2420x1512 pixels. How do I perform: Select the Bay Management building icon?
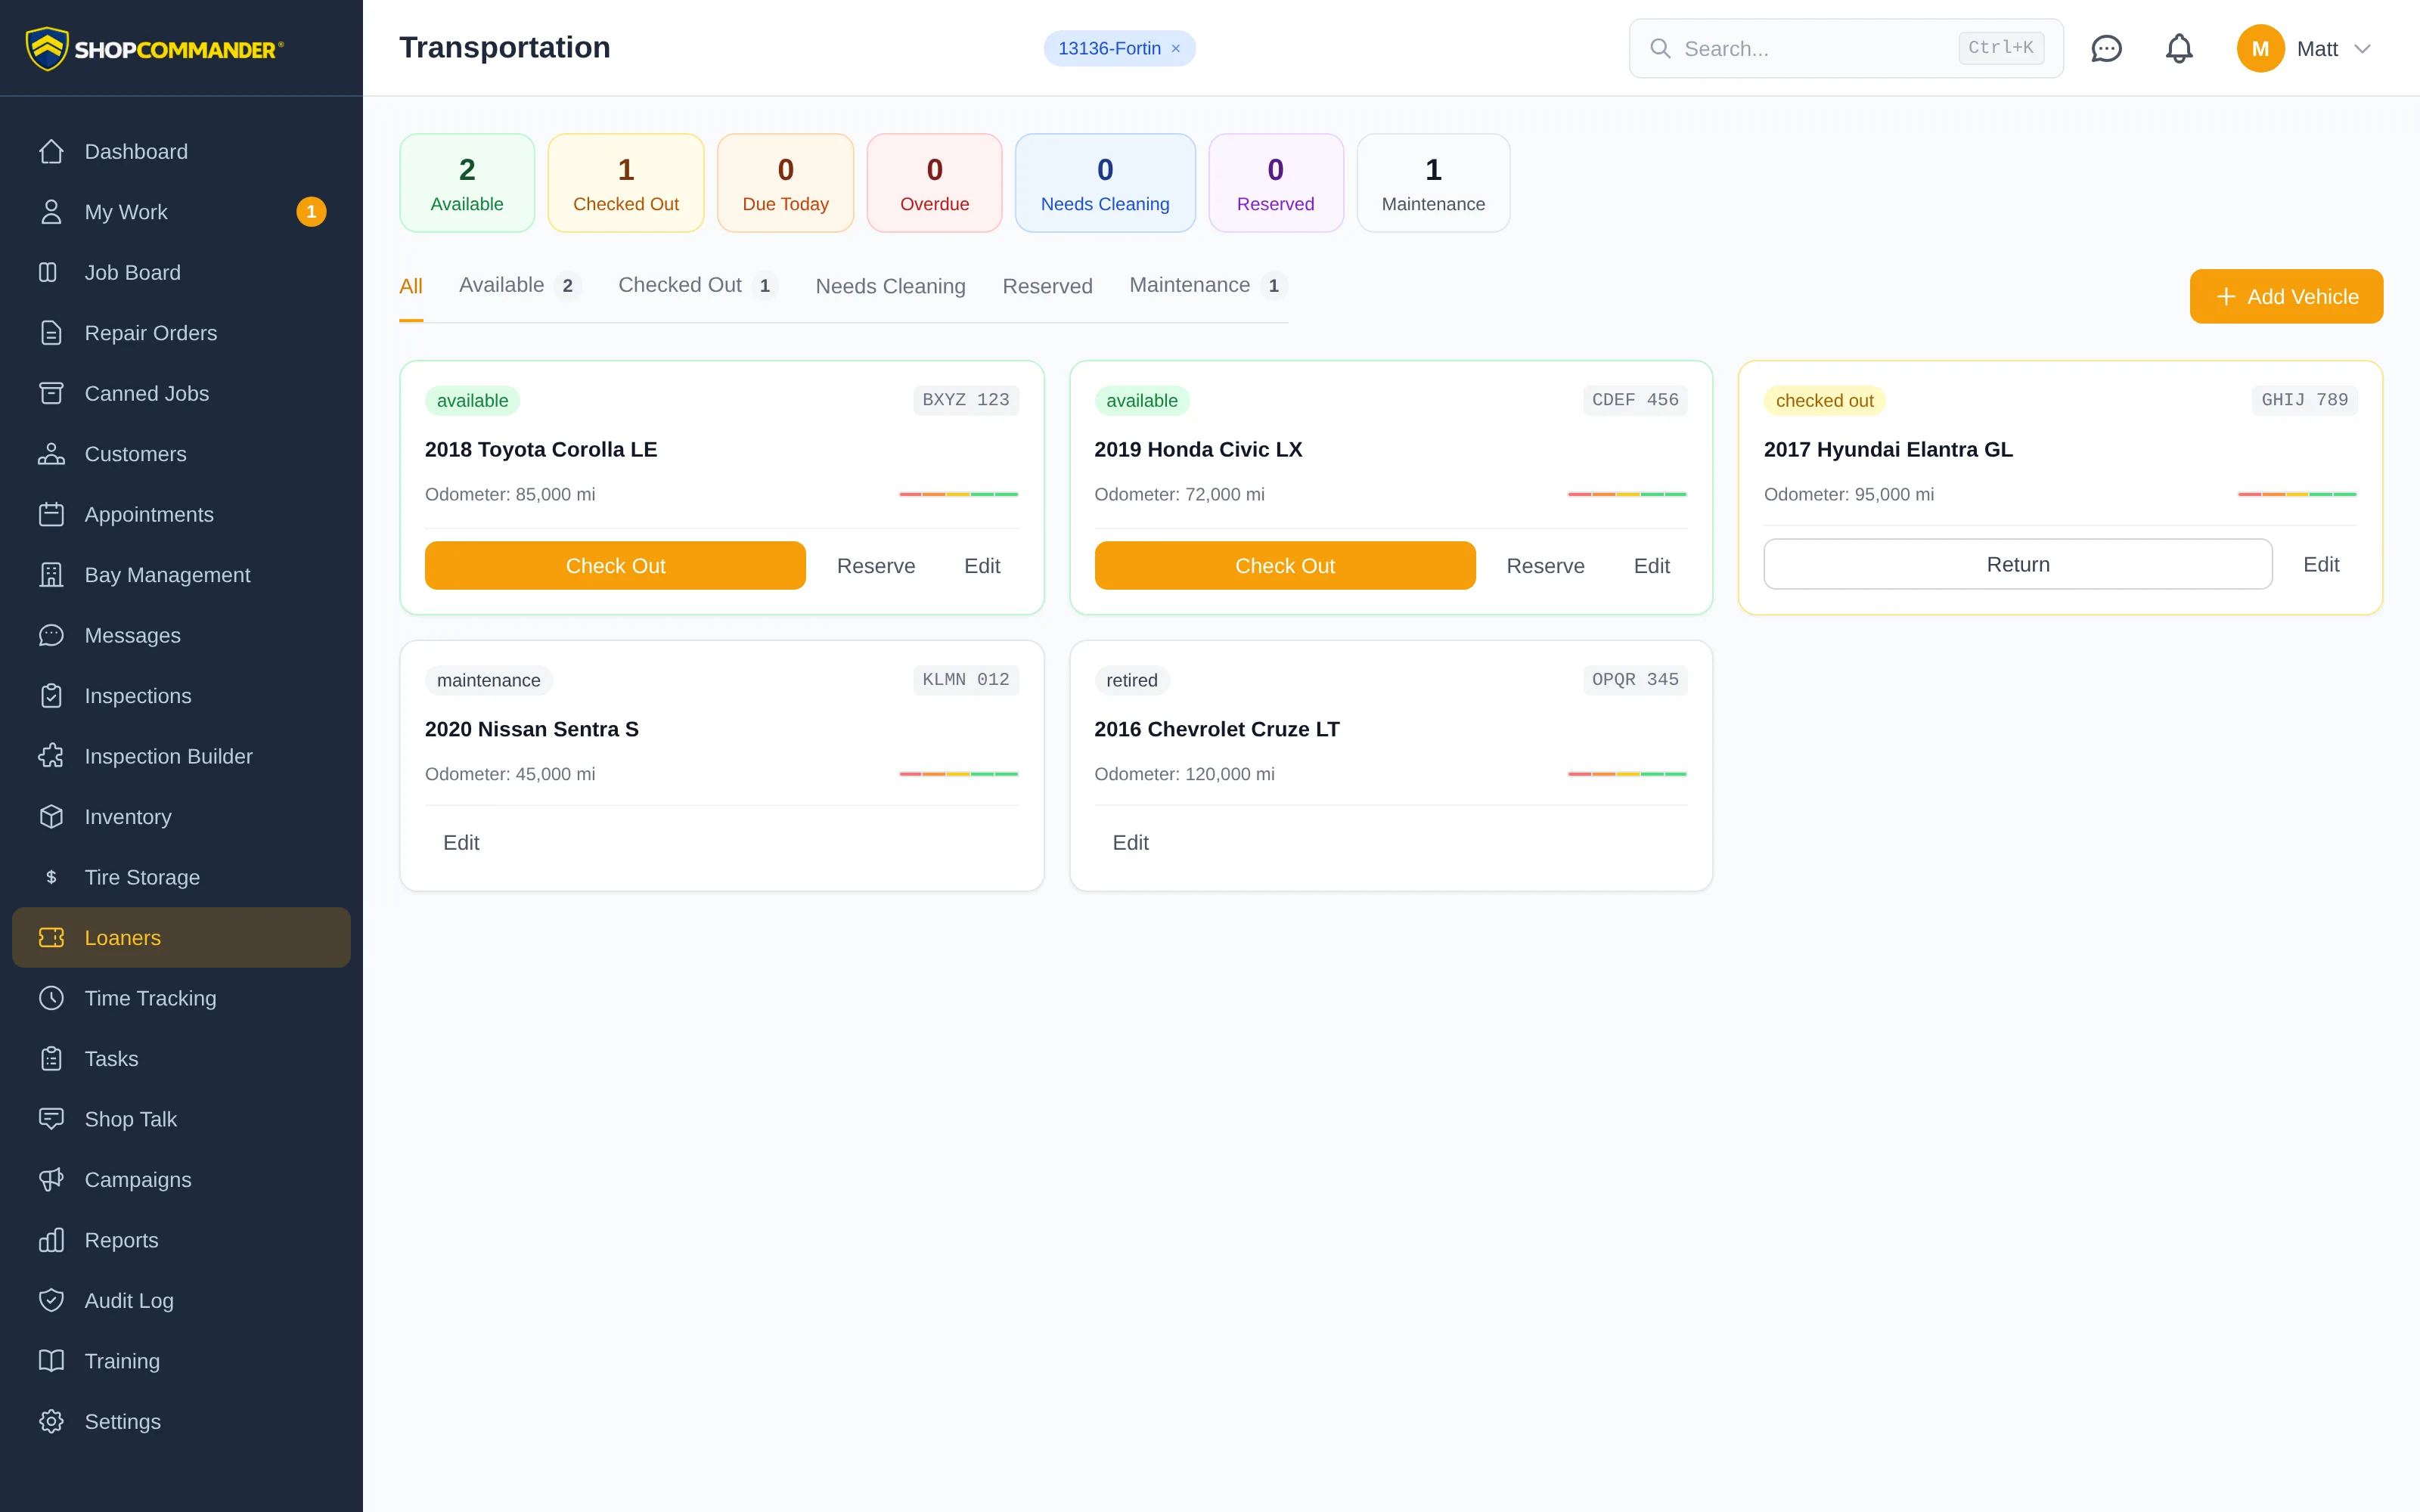pos(51,575)
